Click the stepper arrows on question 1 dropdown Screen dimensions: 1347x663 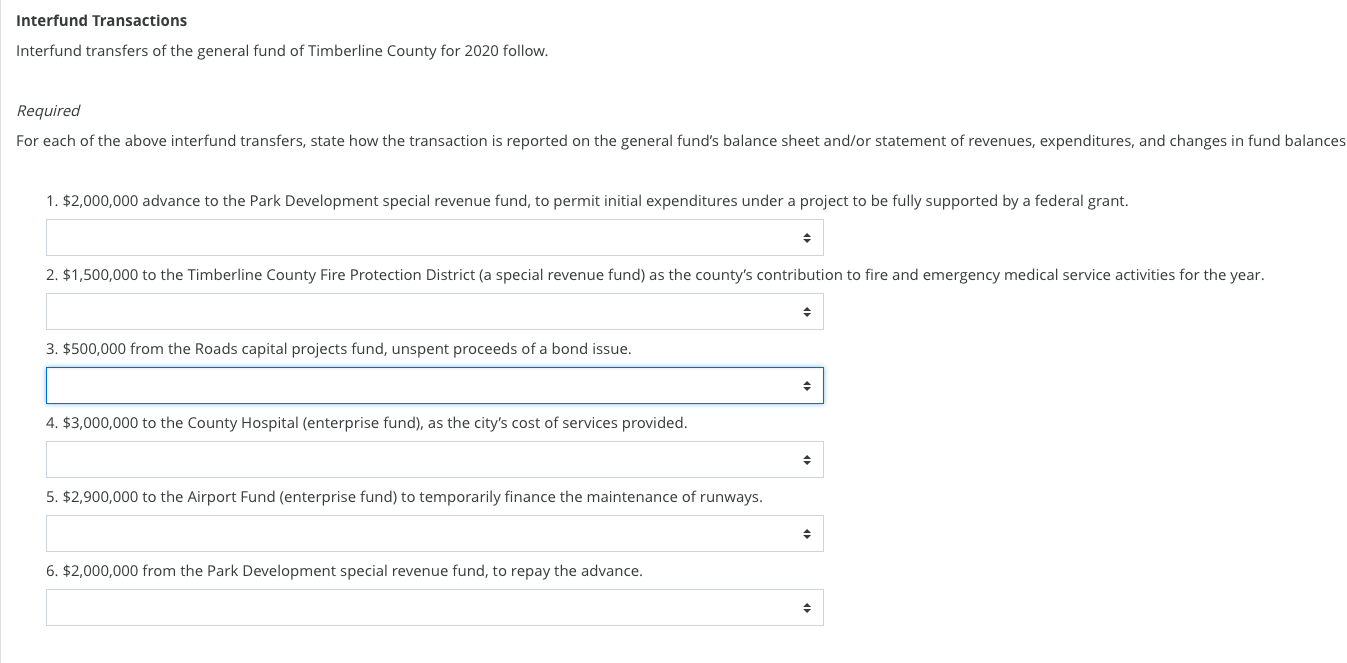click(x=806, y=237)
